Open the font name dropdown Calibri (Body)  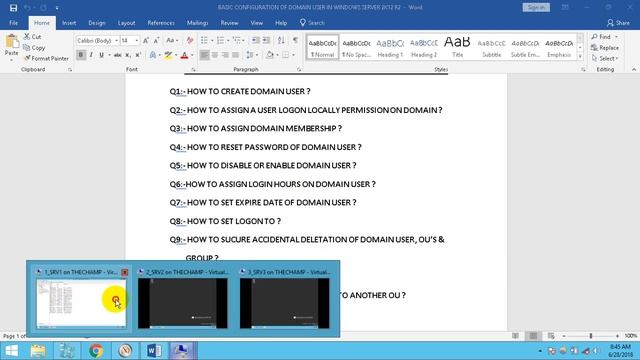pyautogui.click(x=117, y=40)
